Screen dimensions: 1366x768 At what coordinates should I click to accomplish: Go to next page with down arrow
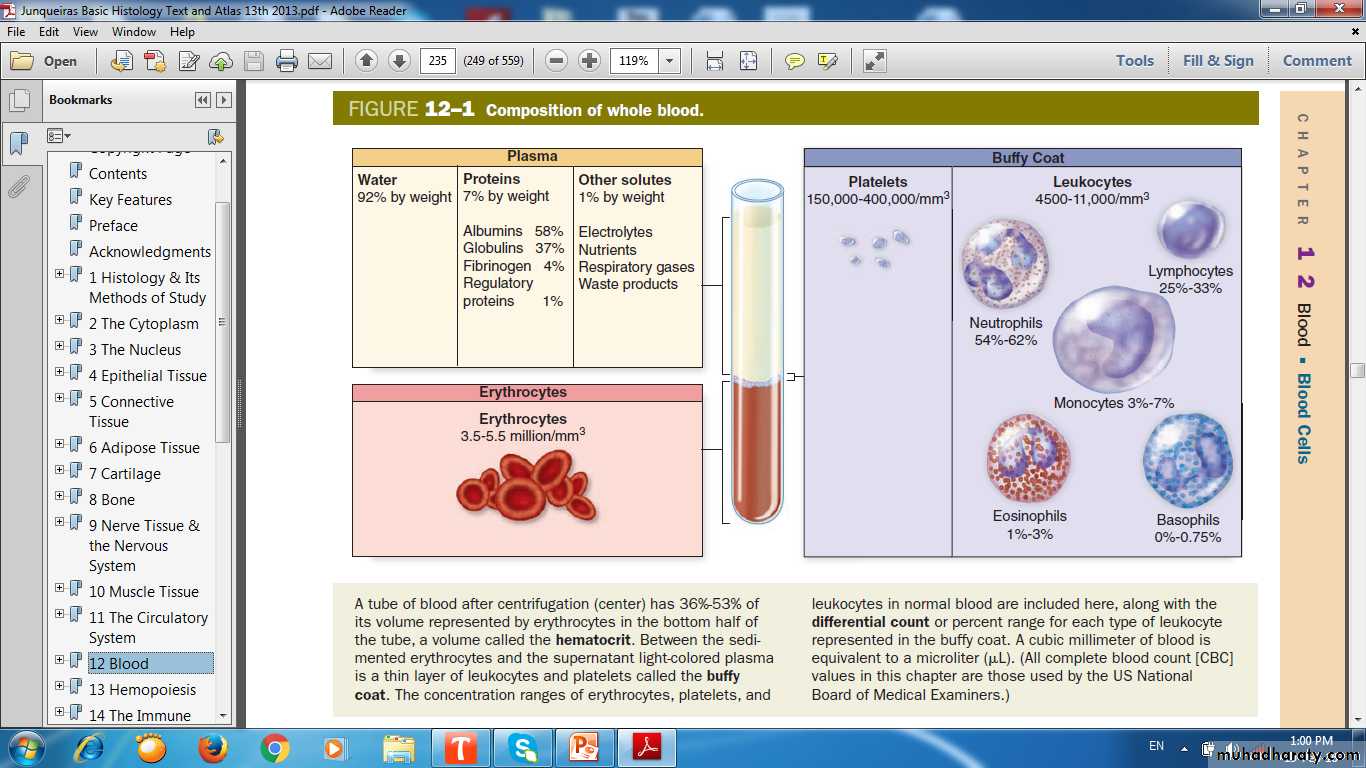(399, 61)
